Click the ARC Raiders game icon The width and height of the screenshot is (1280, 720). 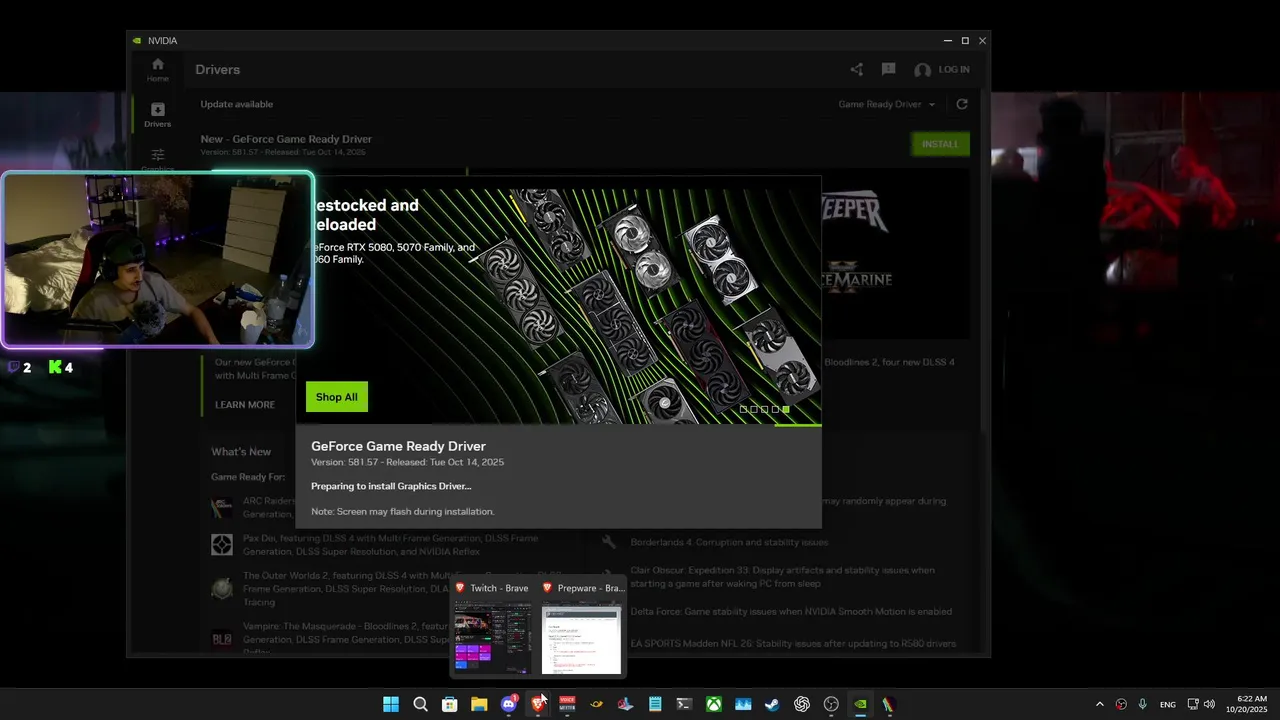(x=222, y=507)
